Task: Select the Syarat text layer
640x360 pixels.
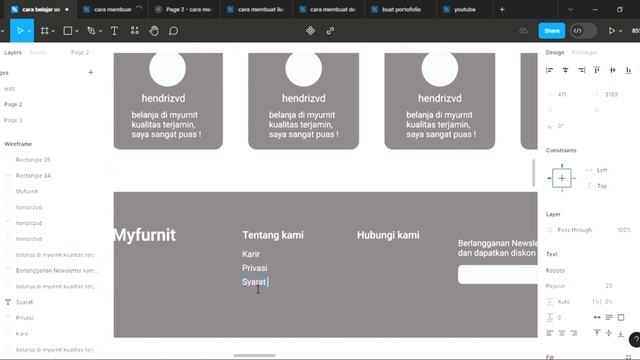Action: click(24, 302)
